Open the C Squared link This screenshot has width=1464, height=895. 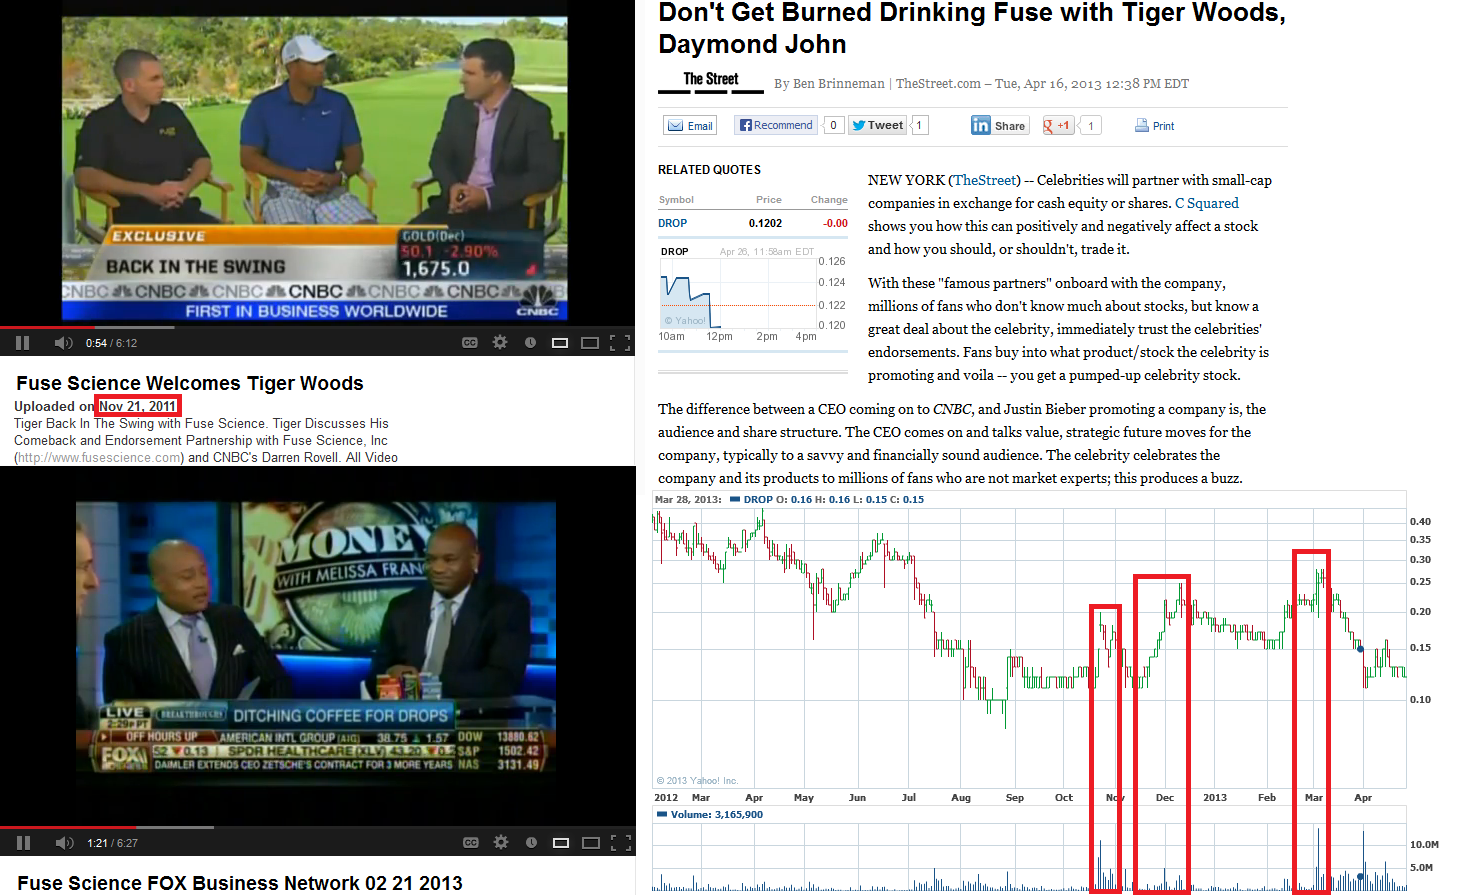(1206, 203)
